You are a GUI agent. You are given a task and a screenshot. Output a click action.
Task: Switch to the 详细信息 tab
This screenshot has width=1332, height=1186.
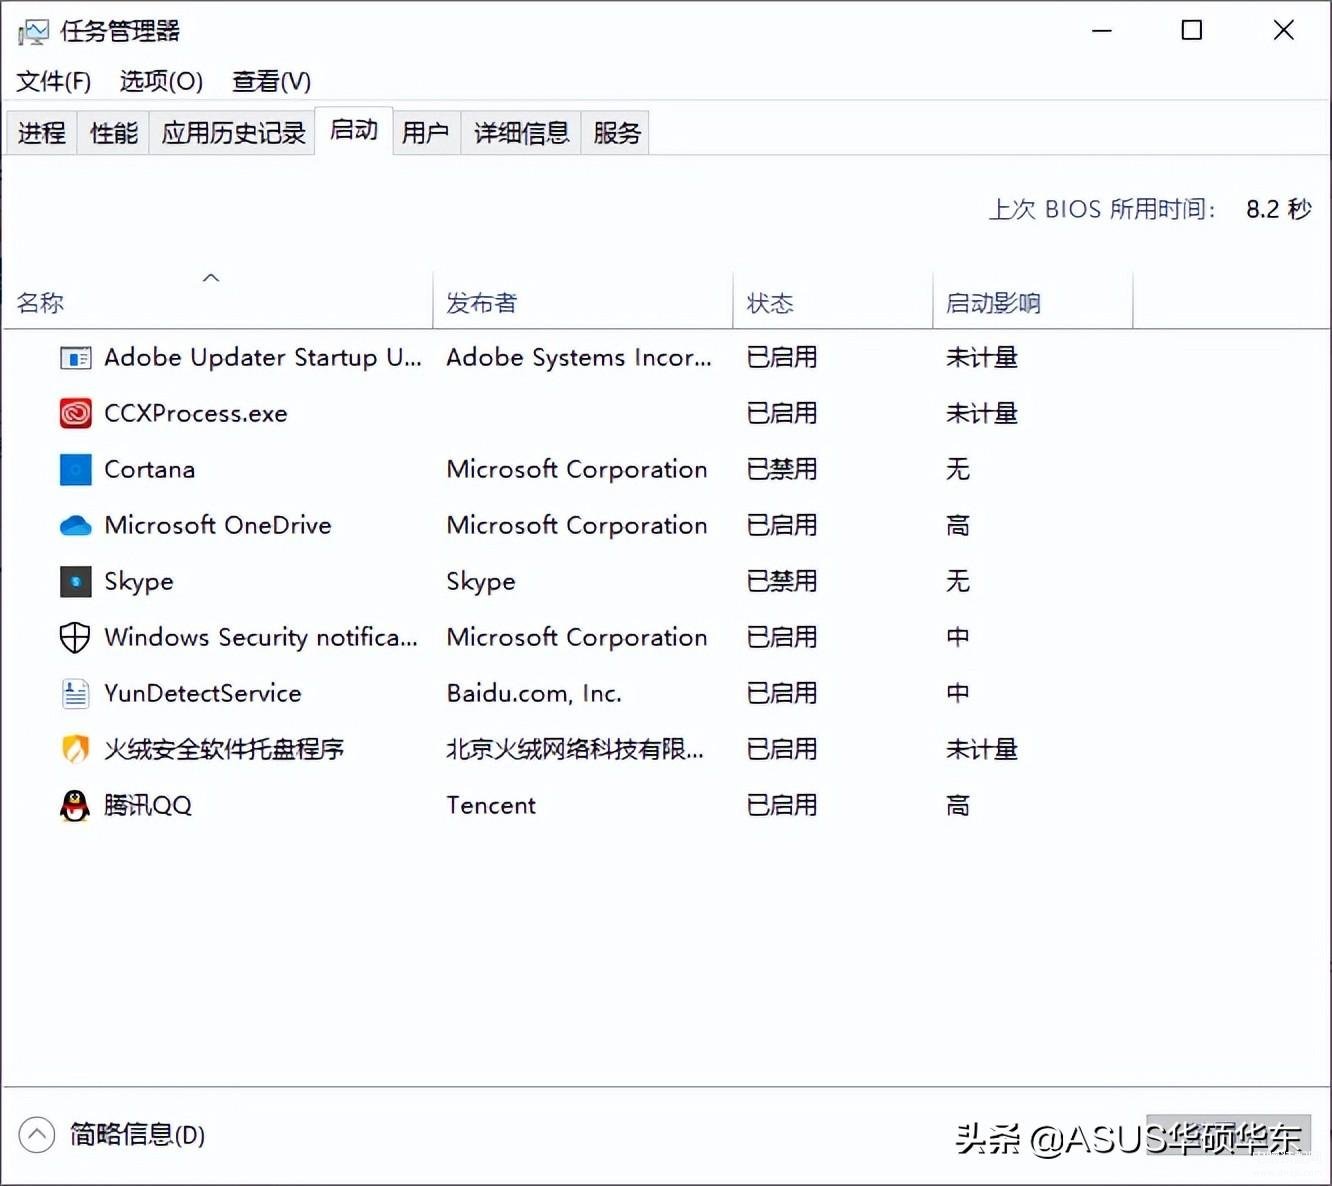[x=521, y=133]
